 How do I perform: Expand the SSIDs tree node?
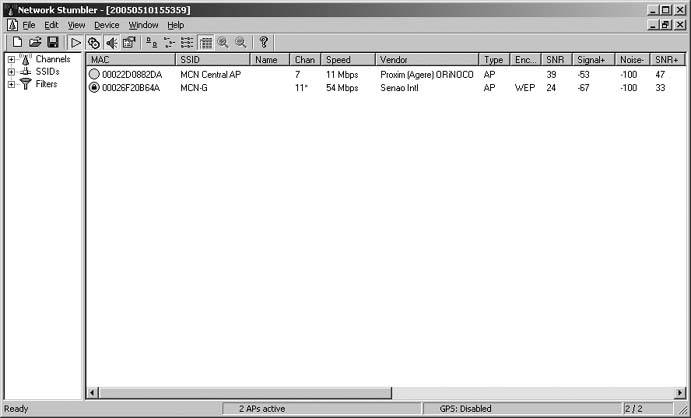[x=11, y=71]
